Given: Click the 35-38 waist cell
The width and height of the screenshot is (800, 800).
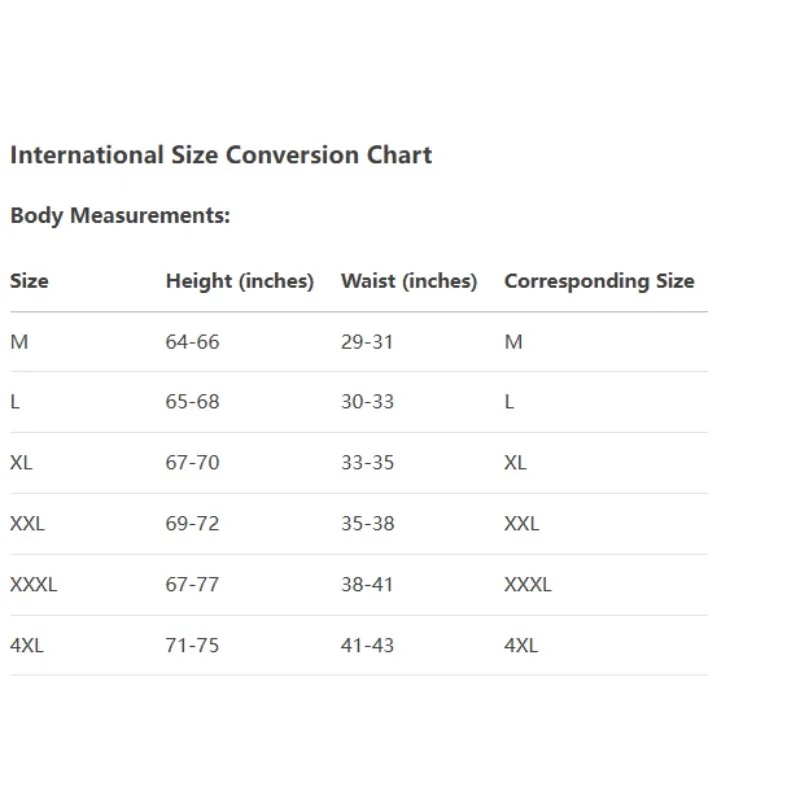Looking at the screenshot, I should tap(367, 524).
